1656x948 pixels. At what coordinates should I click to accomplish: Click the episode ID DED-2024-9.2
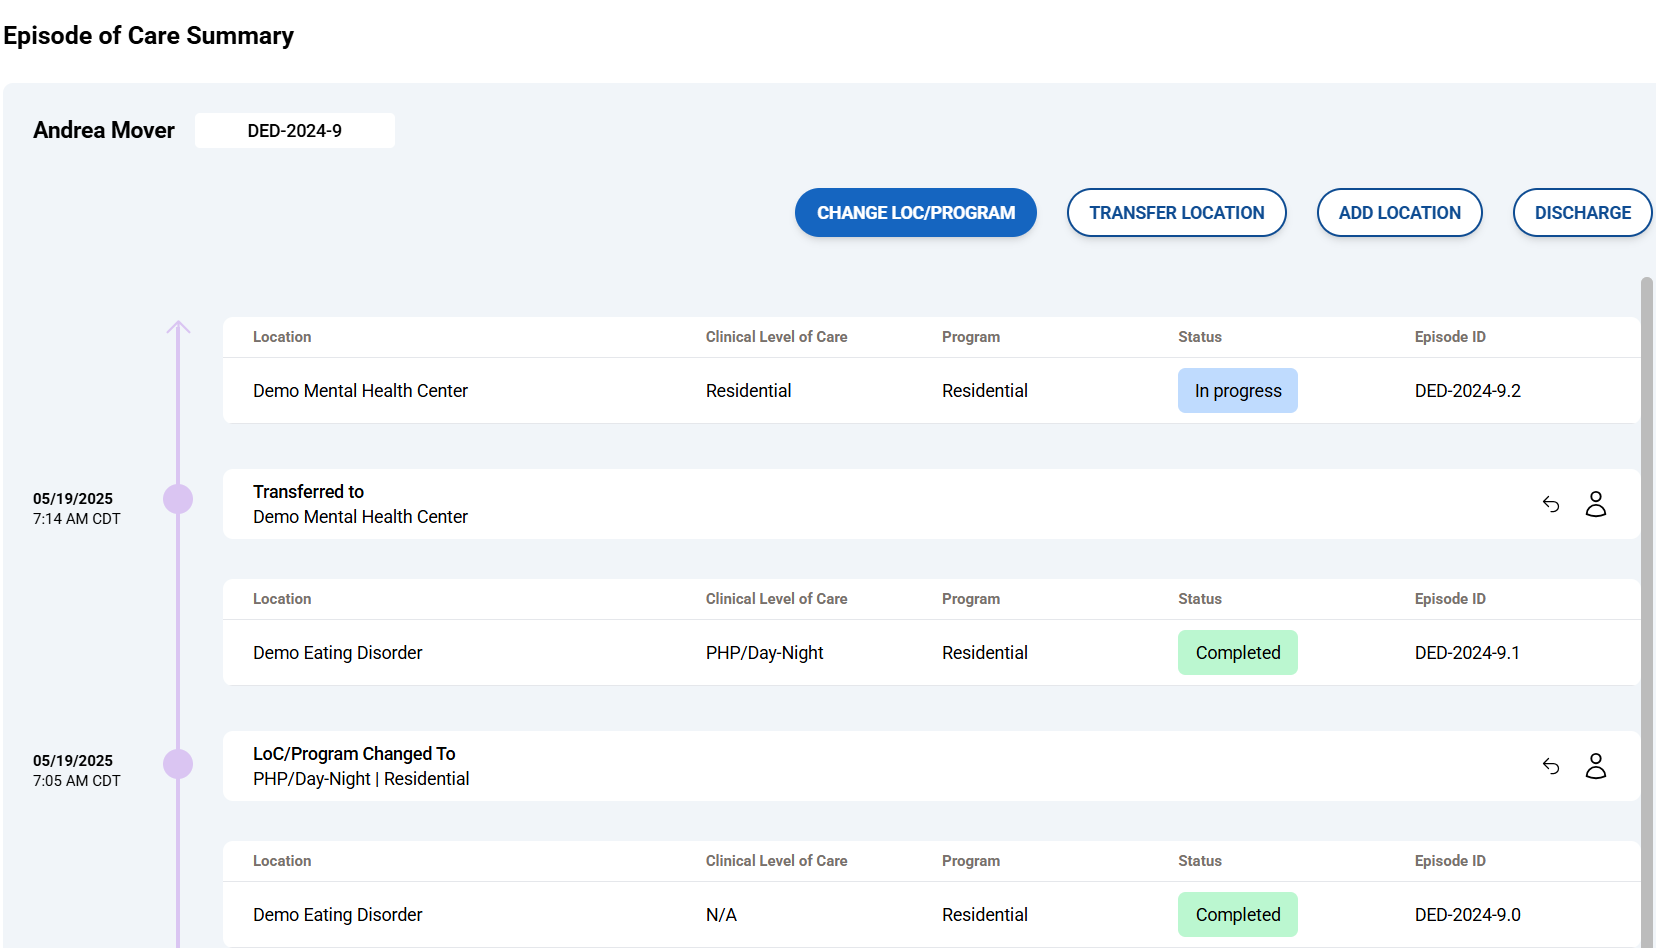(1467, 391)
